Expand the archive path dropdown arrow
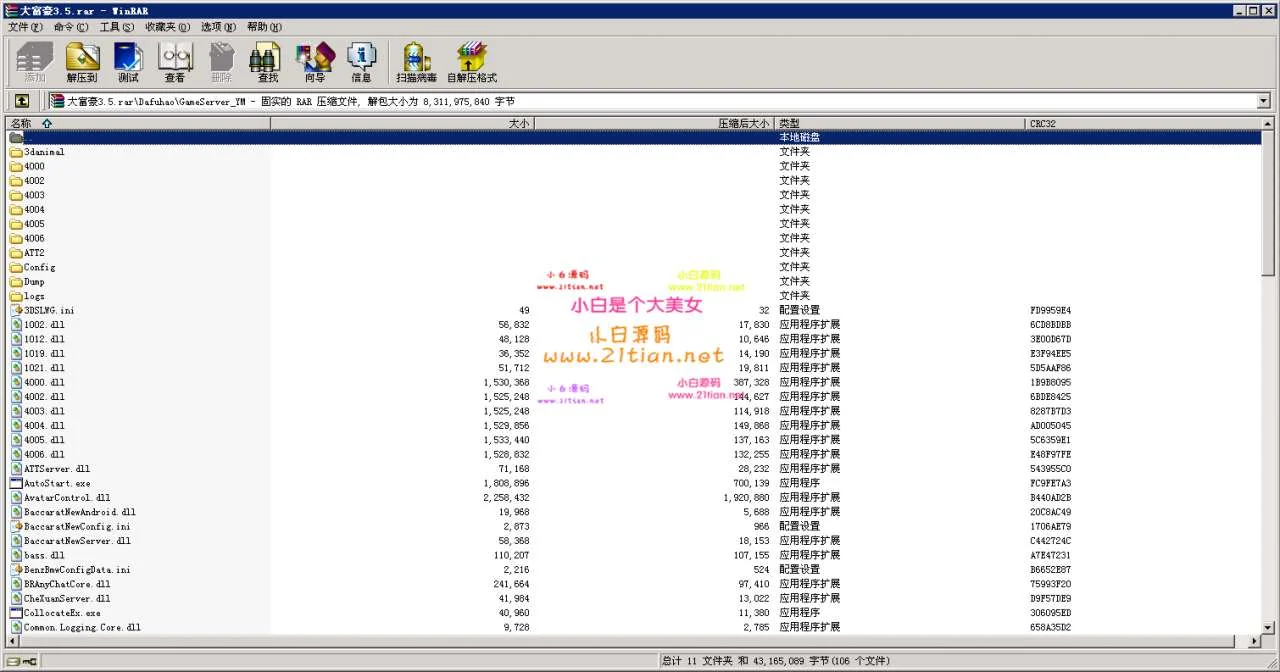The width and height of the screenshot is (1280, 672). [x=1263, y=101]
